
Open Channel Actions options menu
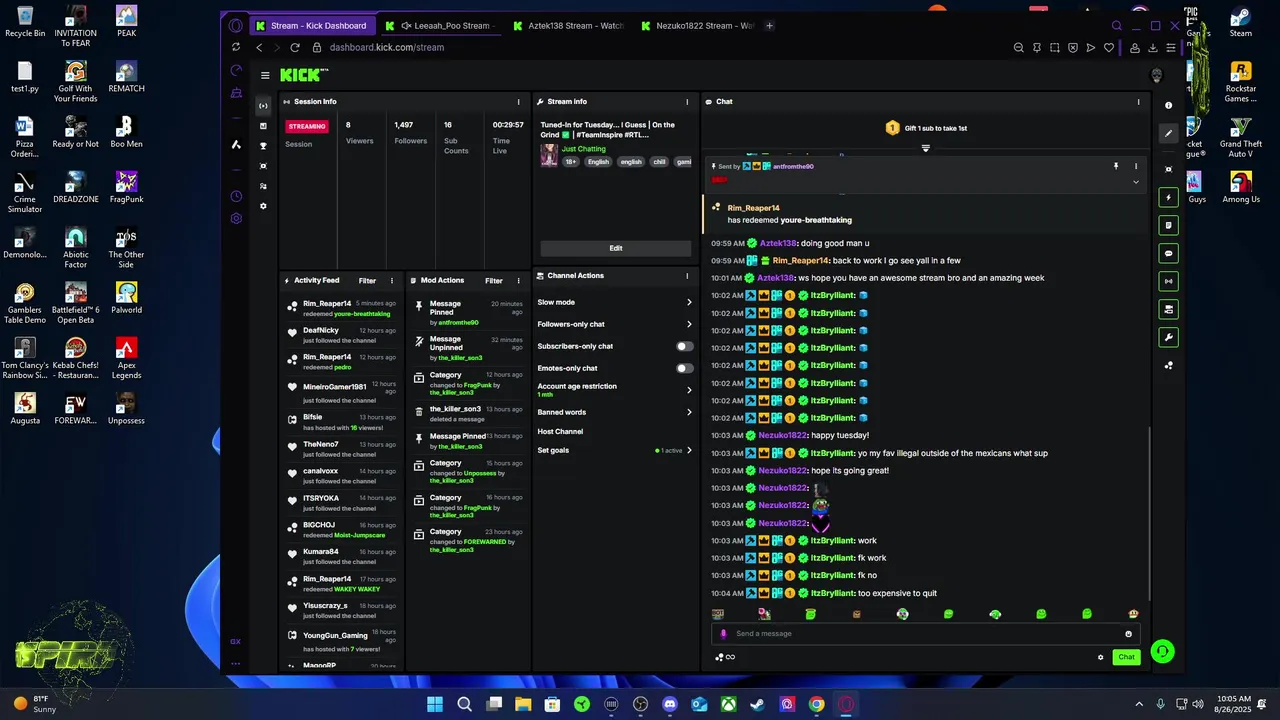pos(687,276)
